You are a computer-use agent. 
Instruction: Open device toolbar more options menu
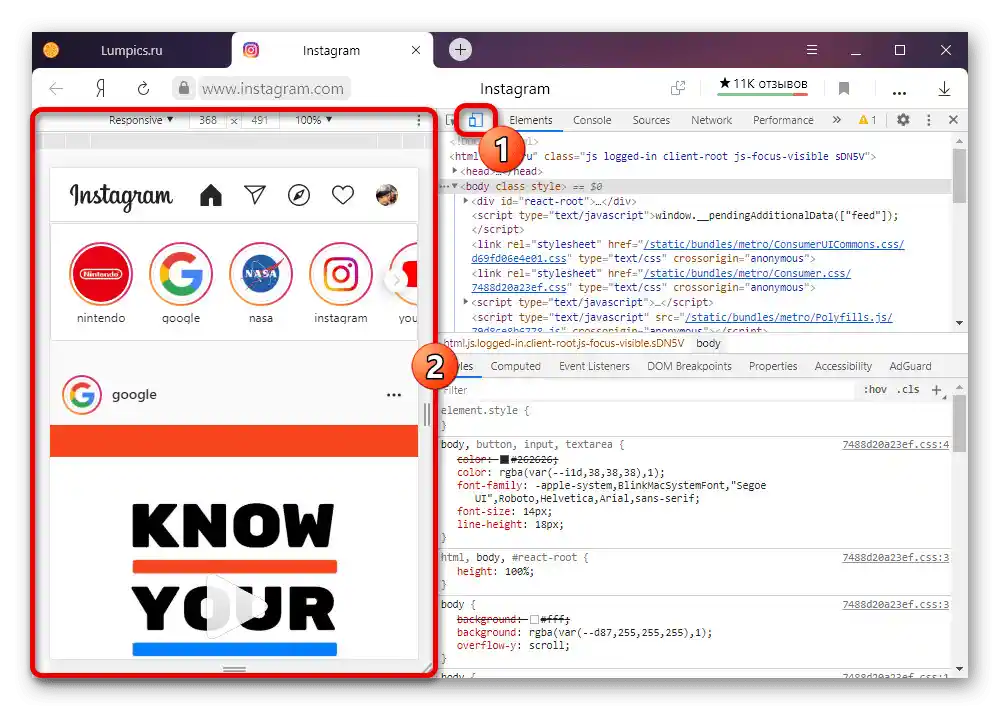(418, 120)
